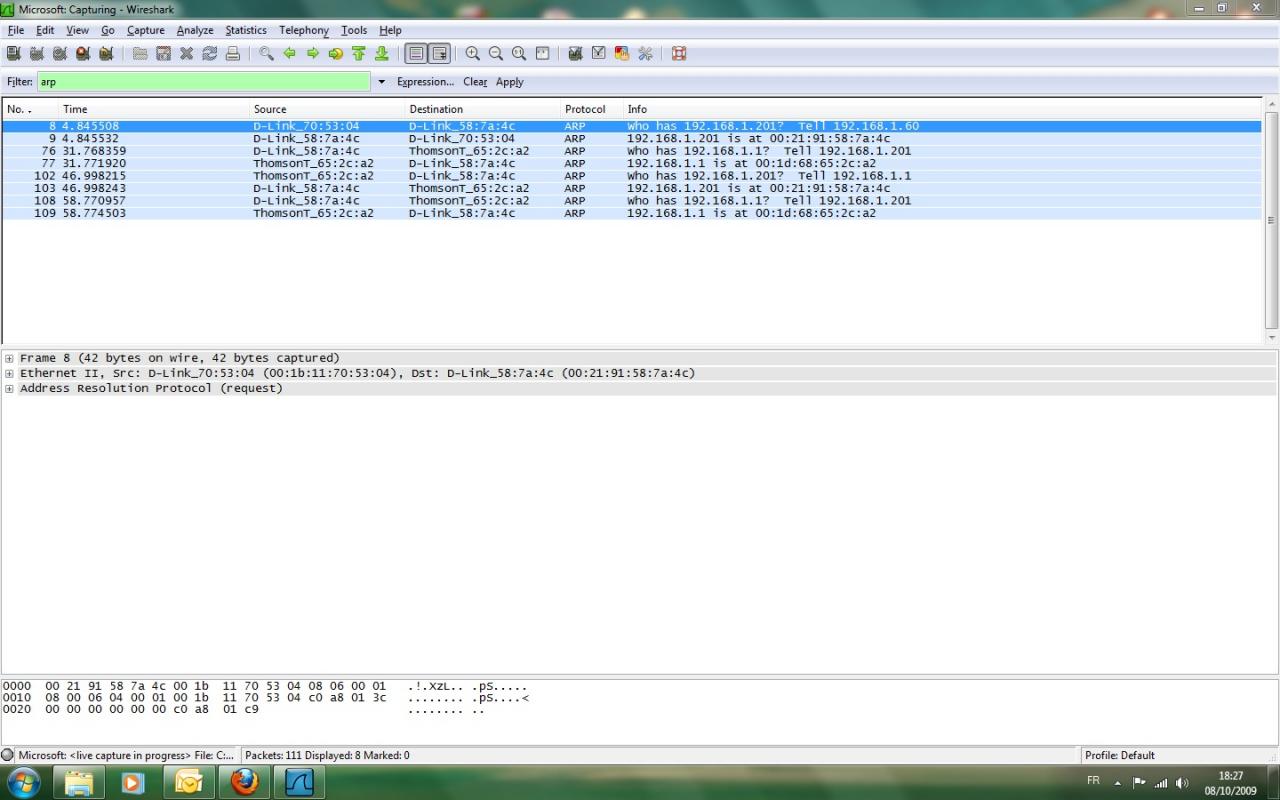Select packet 76 in the list
1280x800 pixels.
coord(632,151)
